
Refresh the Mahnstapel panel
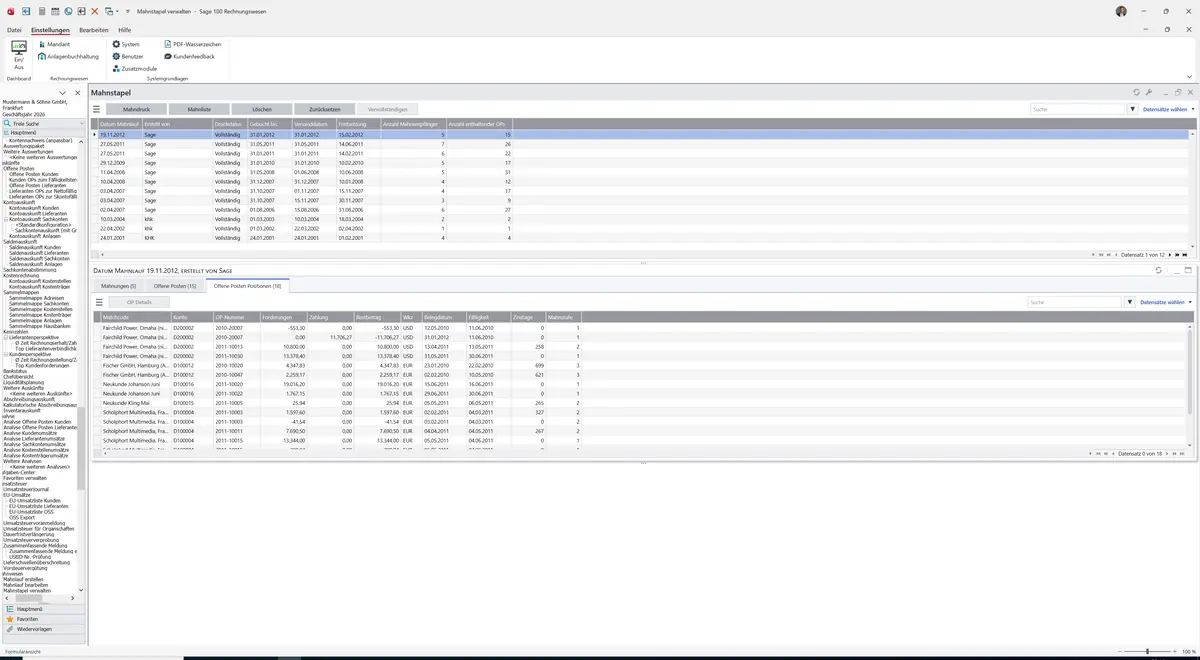pyautogui.click(x=1136, y=92)
